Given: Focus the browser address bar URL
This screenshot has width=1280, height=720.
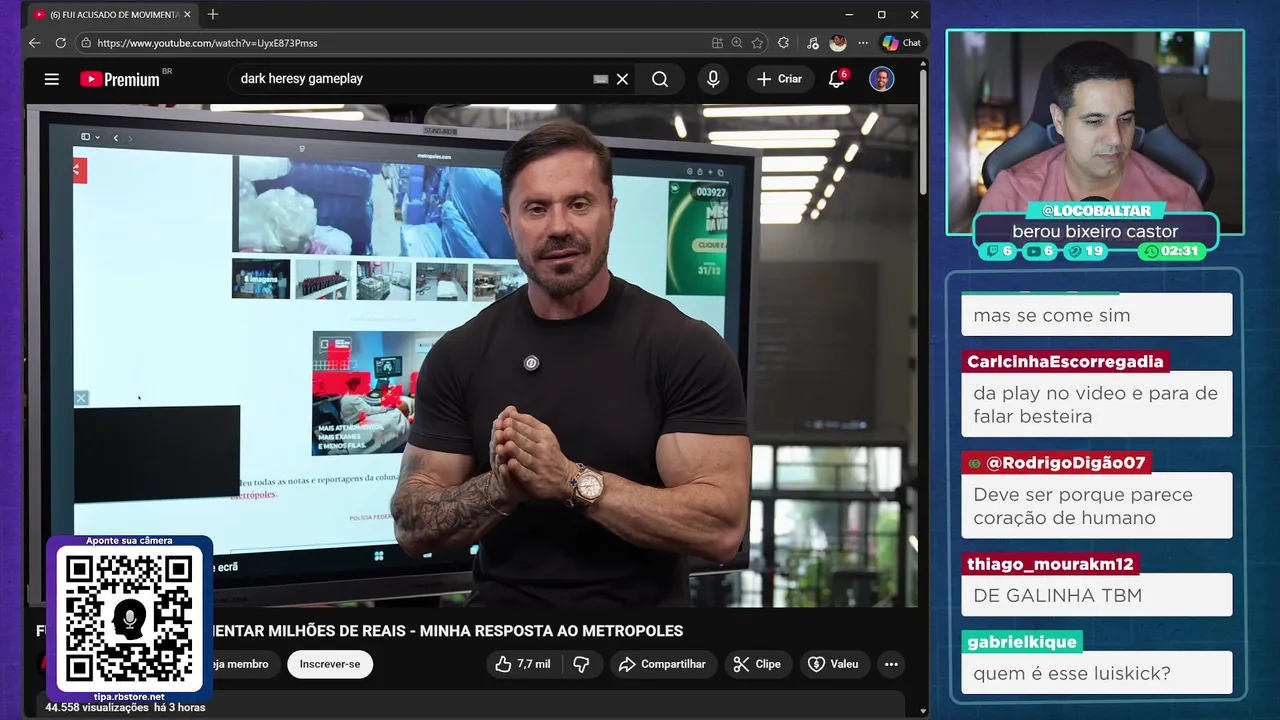Looking at the screenshot, I should pos(400,43).
